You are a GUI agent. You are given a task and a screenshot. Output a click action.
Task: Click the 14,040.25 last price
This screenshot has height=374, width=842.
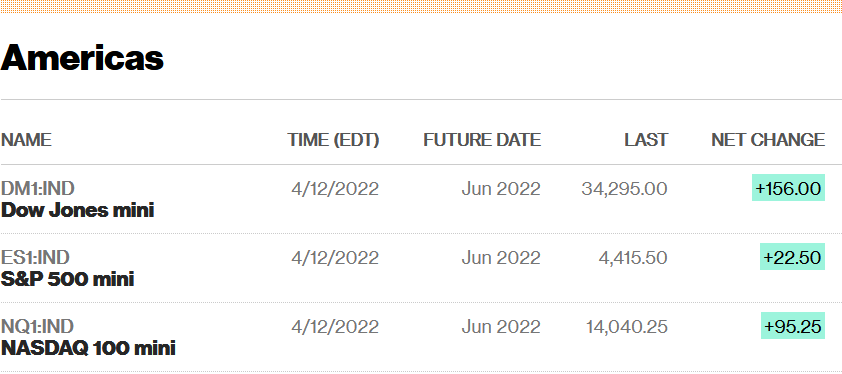(x=627, y=326)
